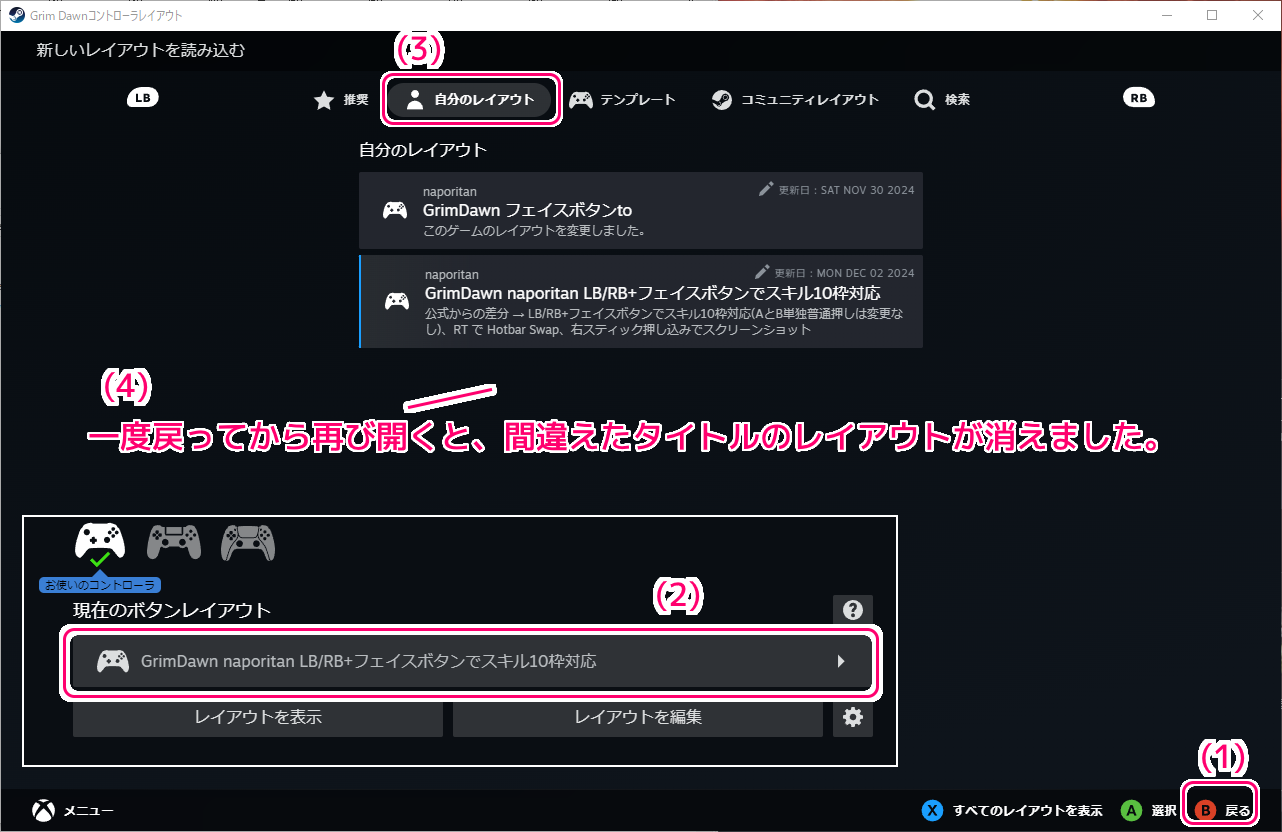The height and width of the screenshot is (832, 1282).
Task: Click the star icon of 推奨 tab
Action: click(x=323, y=100)
